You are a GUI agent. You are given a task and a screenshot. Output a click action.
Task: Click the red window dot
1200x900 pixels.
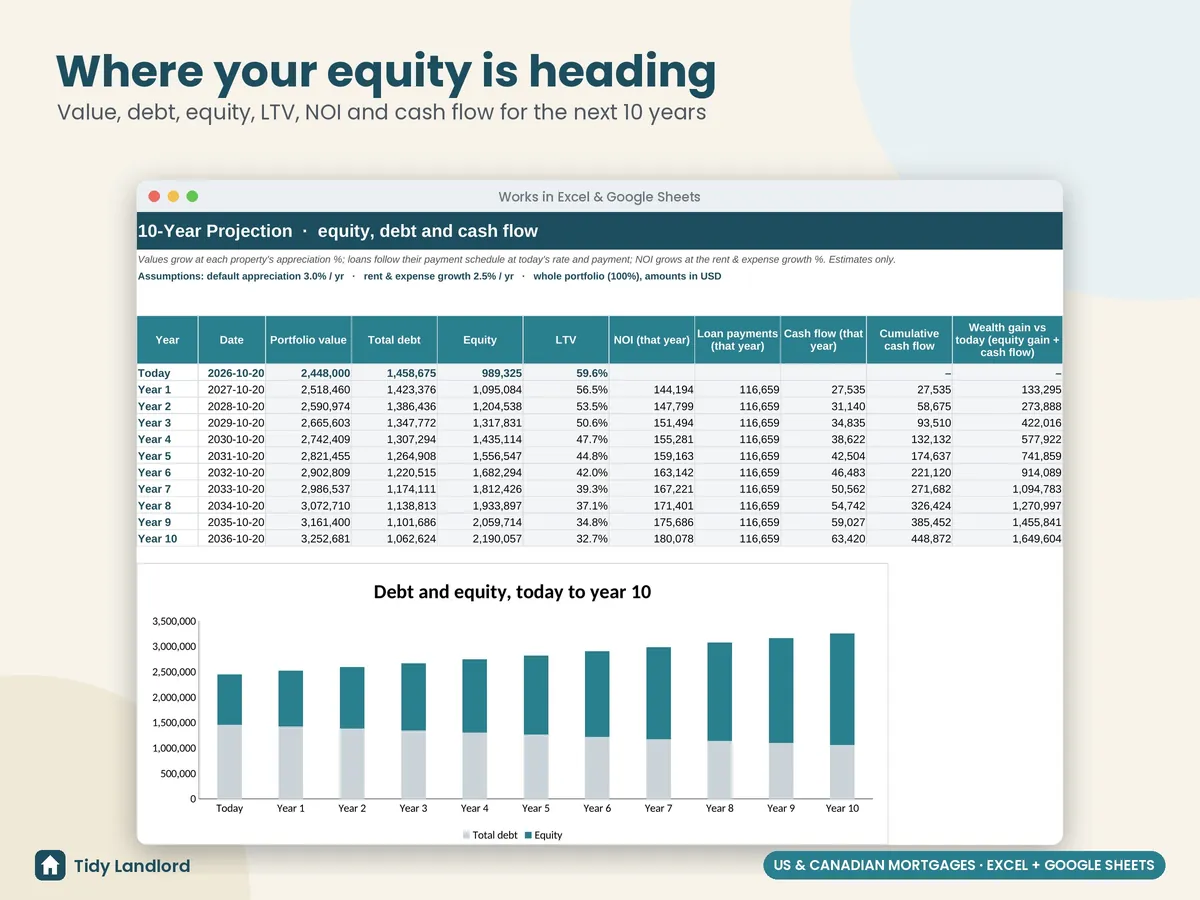154,196
